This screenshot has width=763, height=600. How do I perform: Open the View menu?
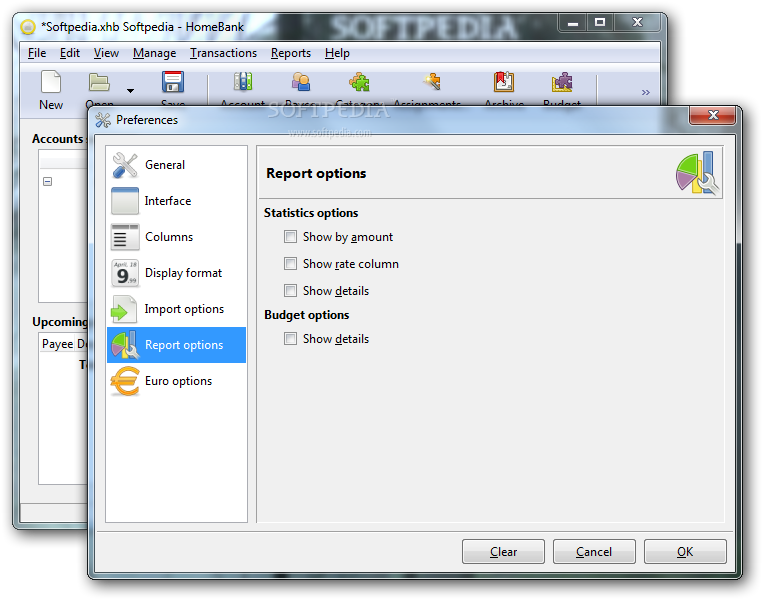tap(106, 53)
